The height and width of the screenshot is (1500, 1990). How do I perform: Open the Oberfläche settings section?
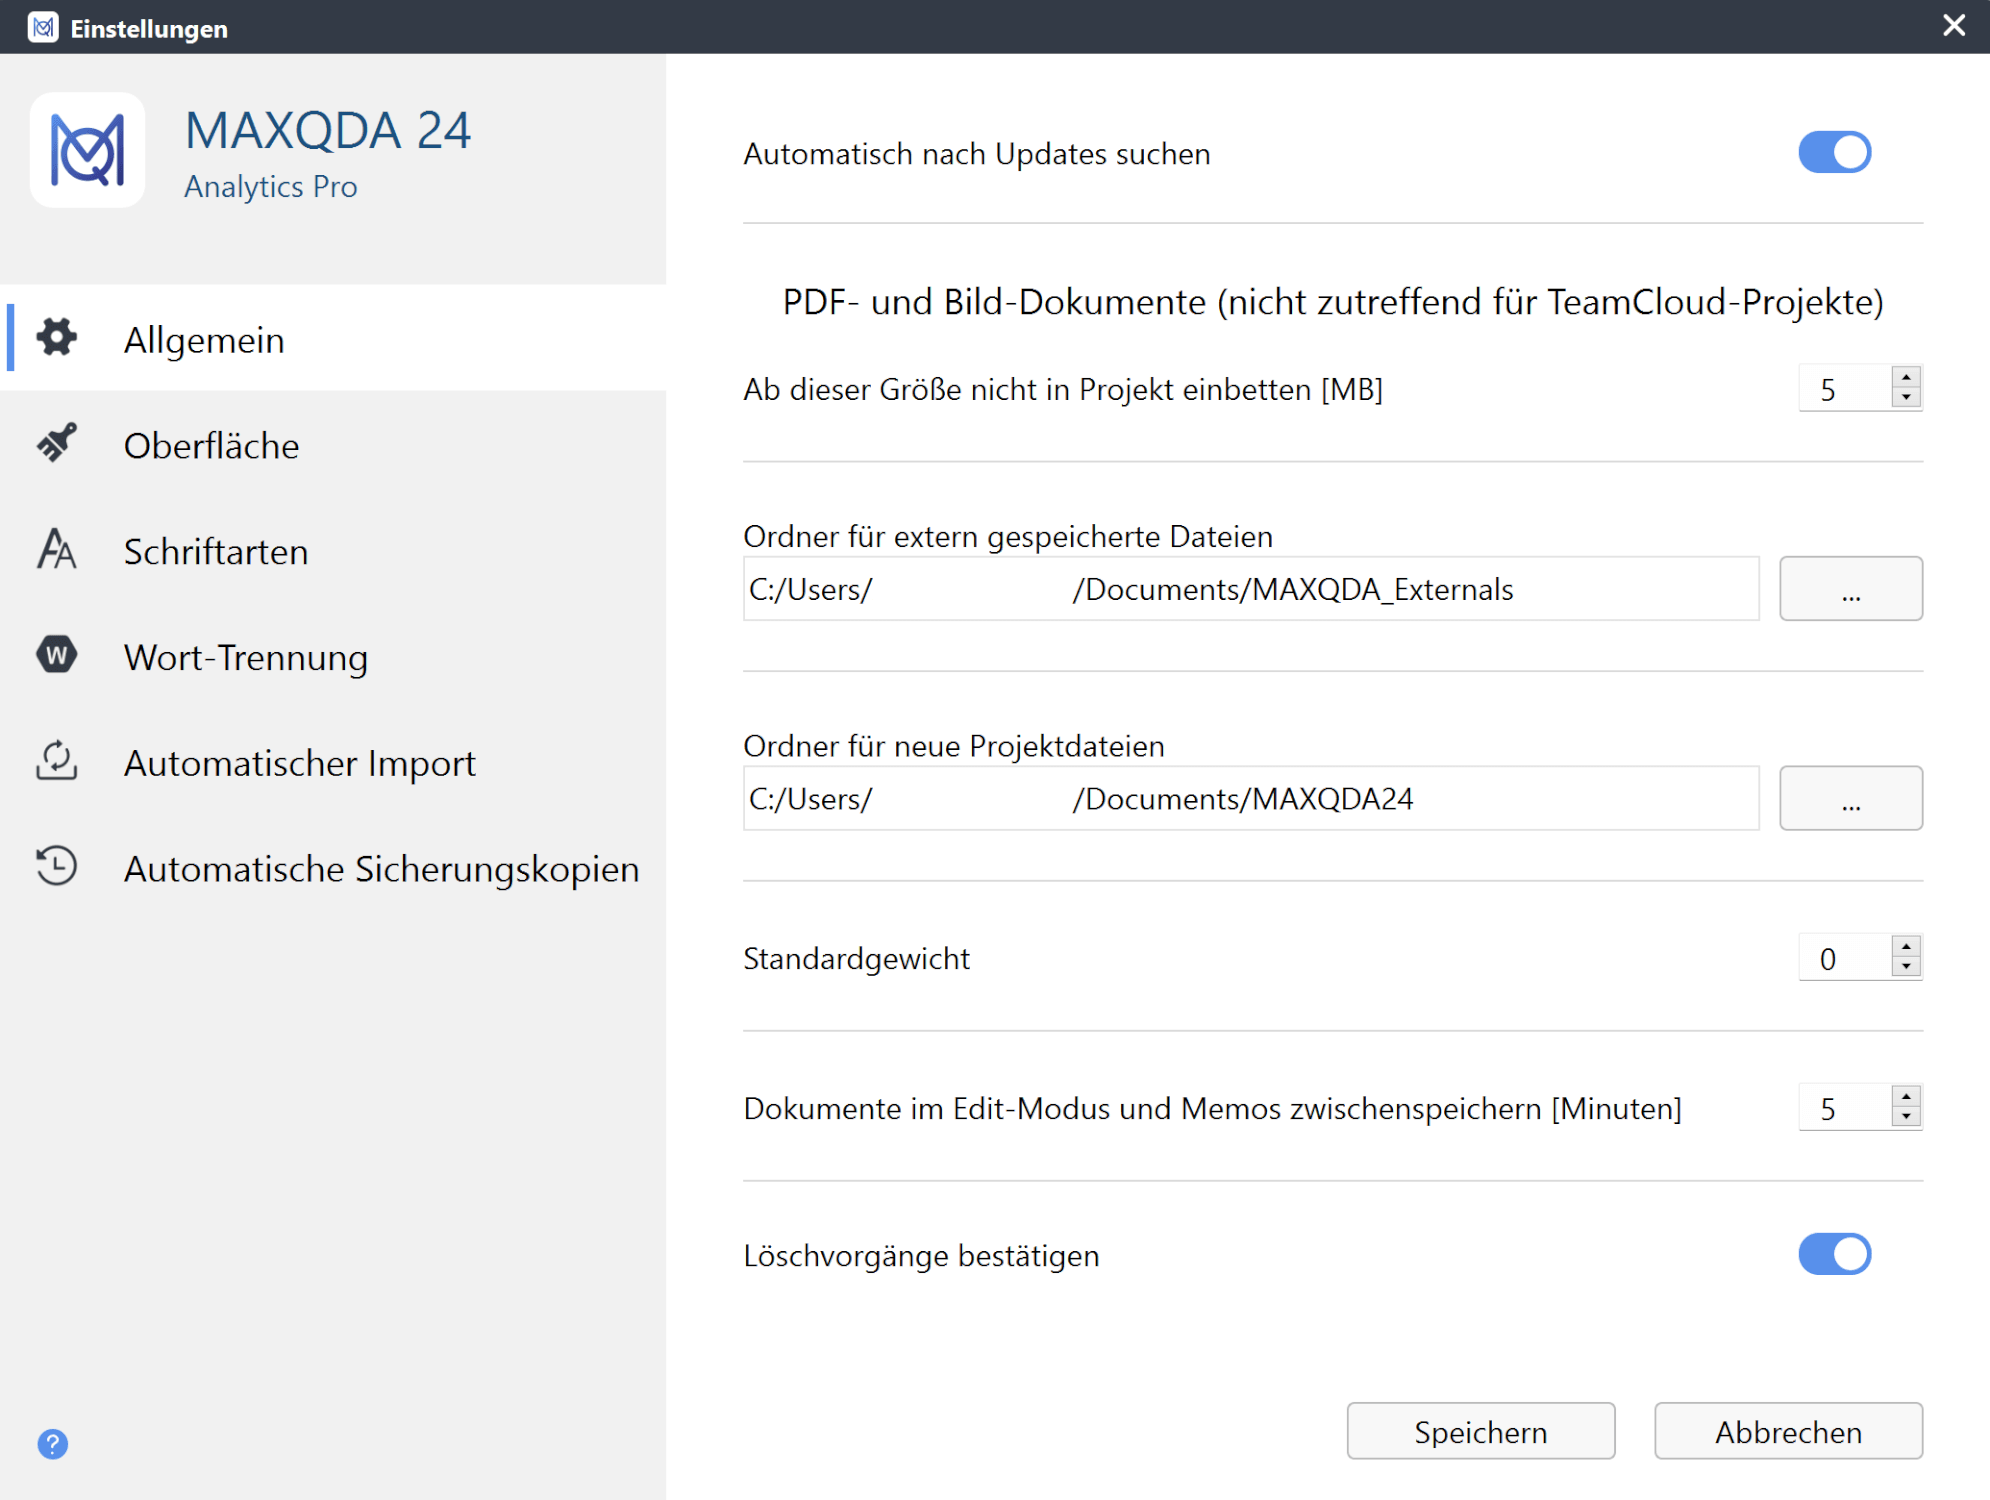pyautogui.click(x=333, y=444)
